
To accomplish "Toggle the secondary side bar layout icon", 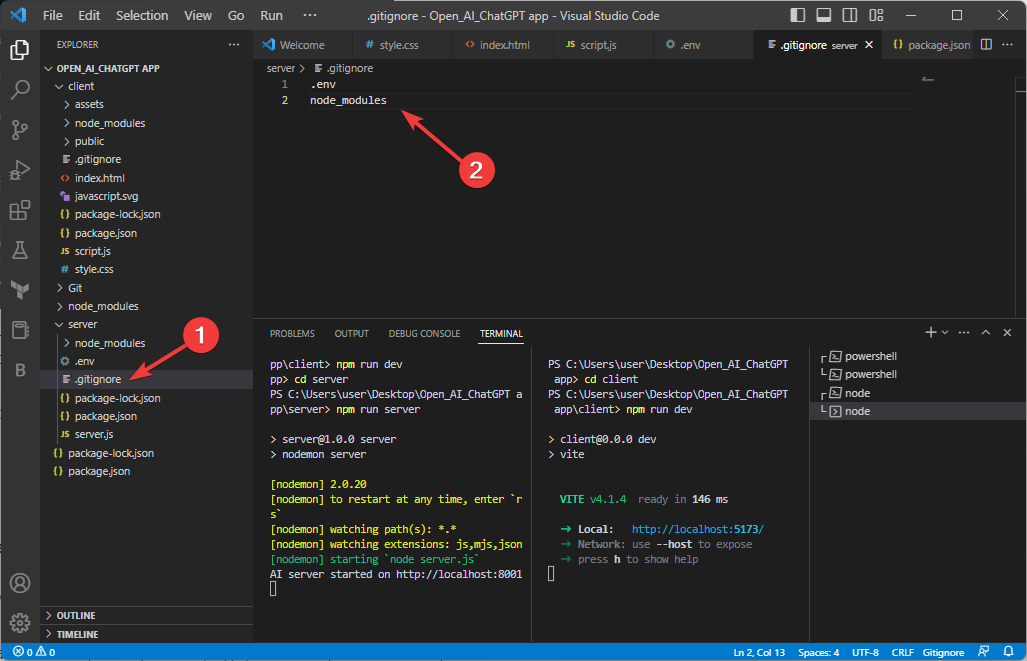I will pyautogui.click(x=850, y=15).
